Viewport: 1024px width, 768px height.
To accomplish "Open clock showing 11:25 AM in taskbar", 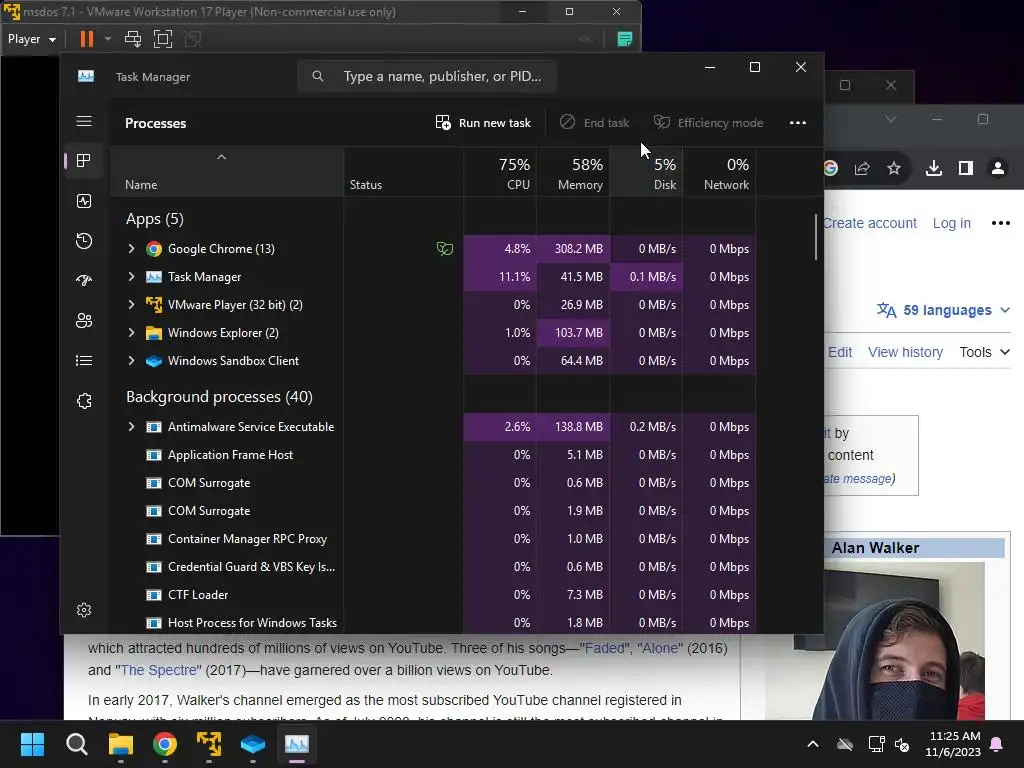I will (953, 744).
